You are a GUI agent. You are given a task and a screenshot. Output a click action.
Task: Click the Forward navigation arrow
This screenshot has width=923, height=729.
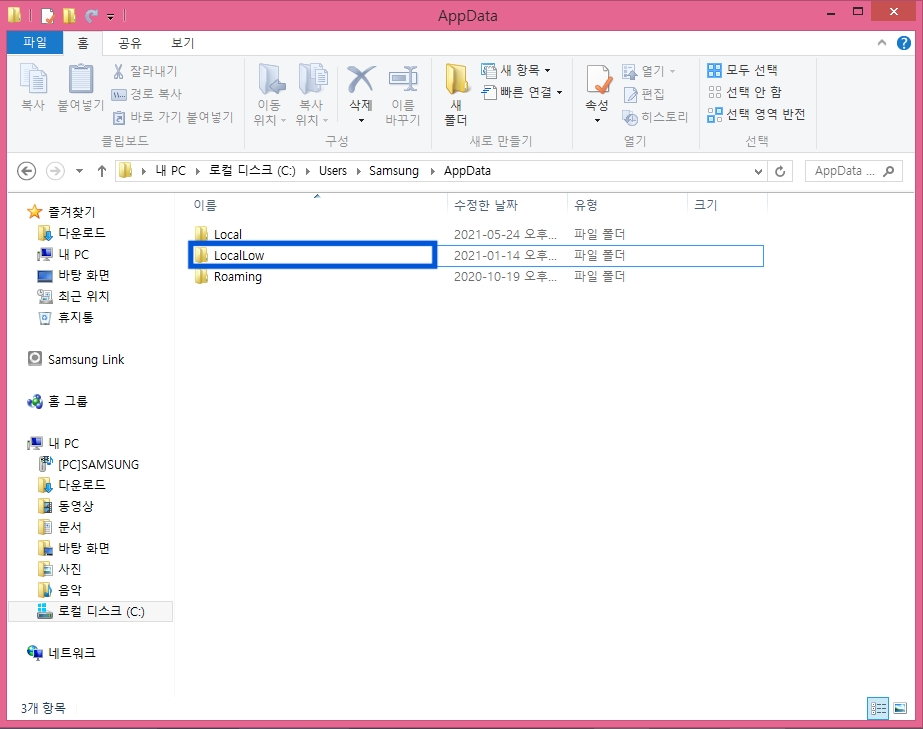(55, 171)
